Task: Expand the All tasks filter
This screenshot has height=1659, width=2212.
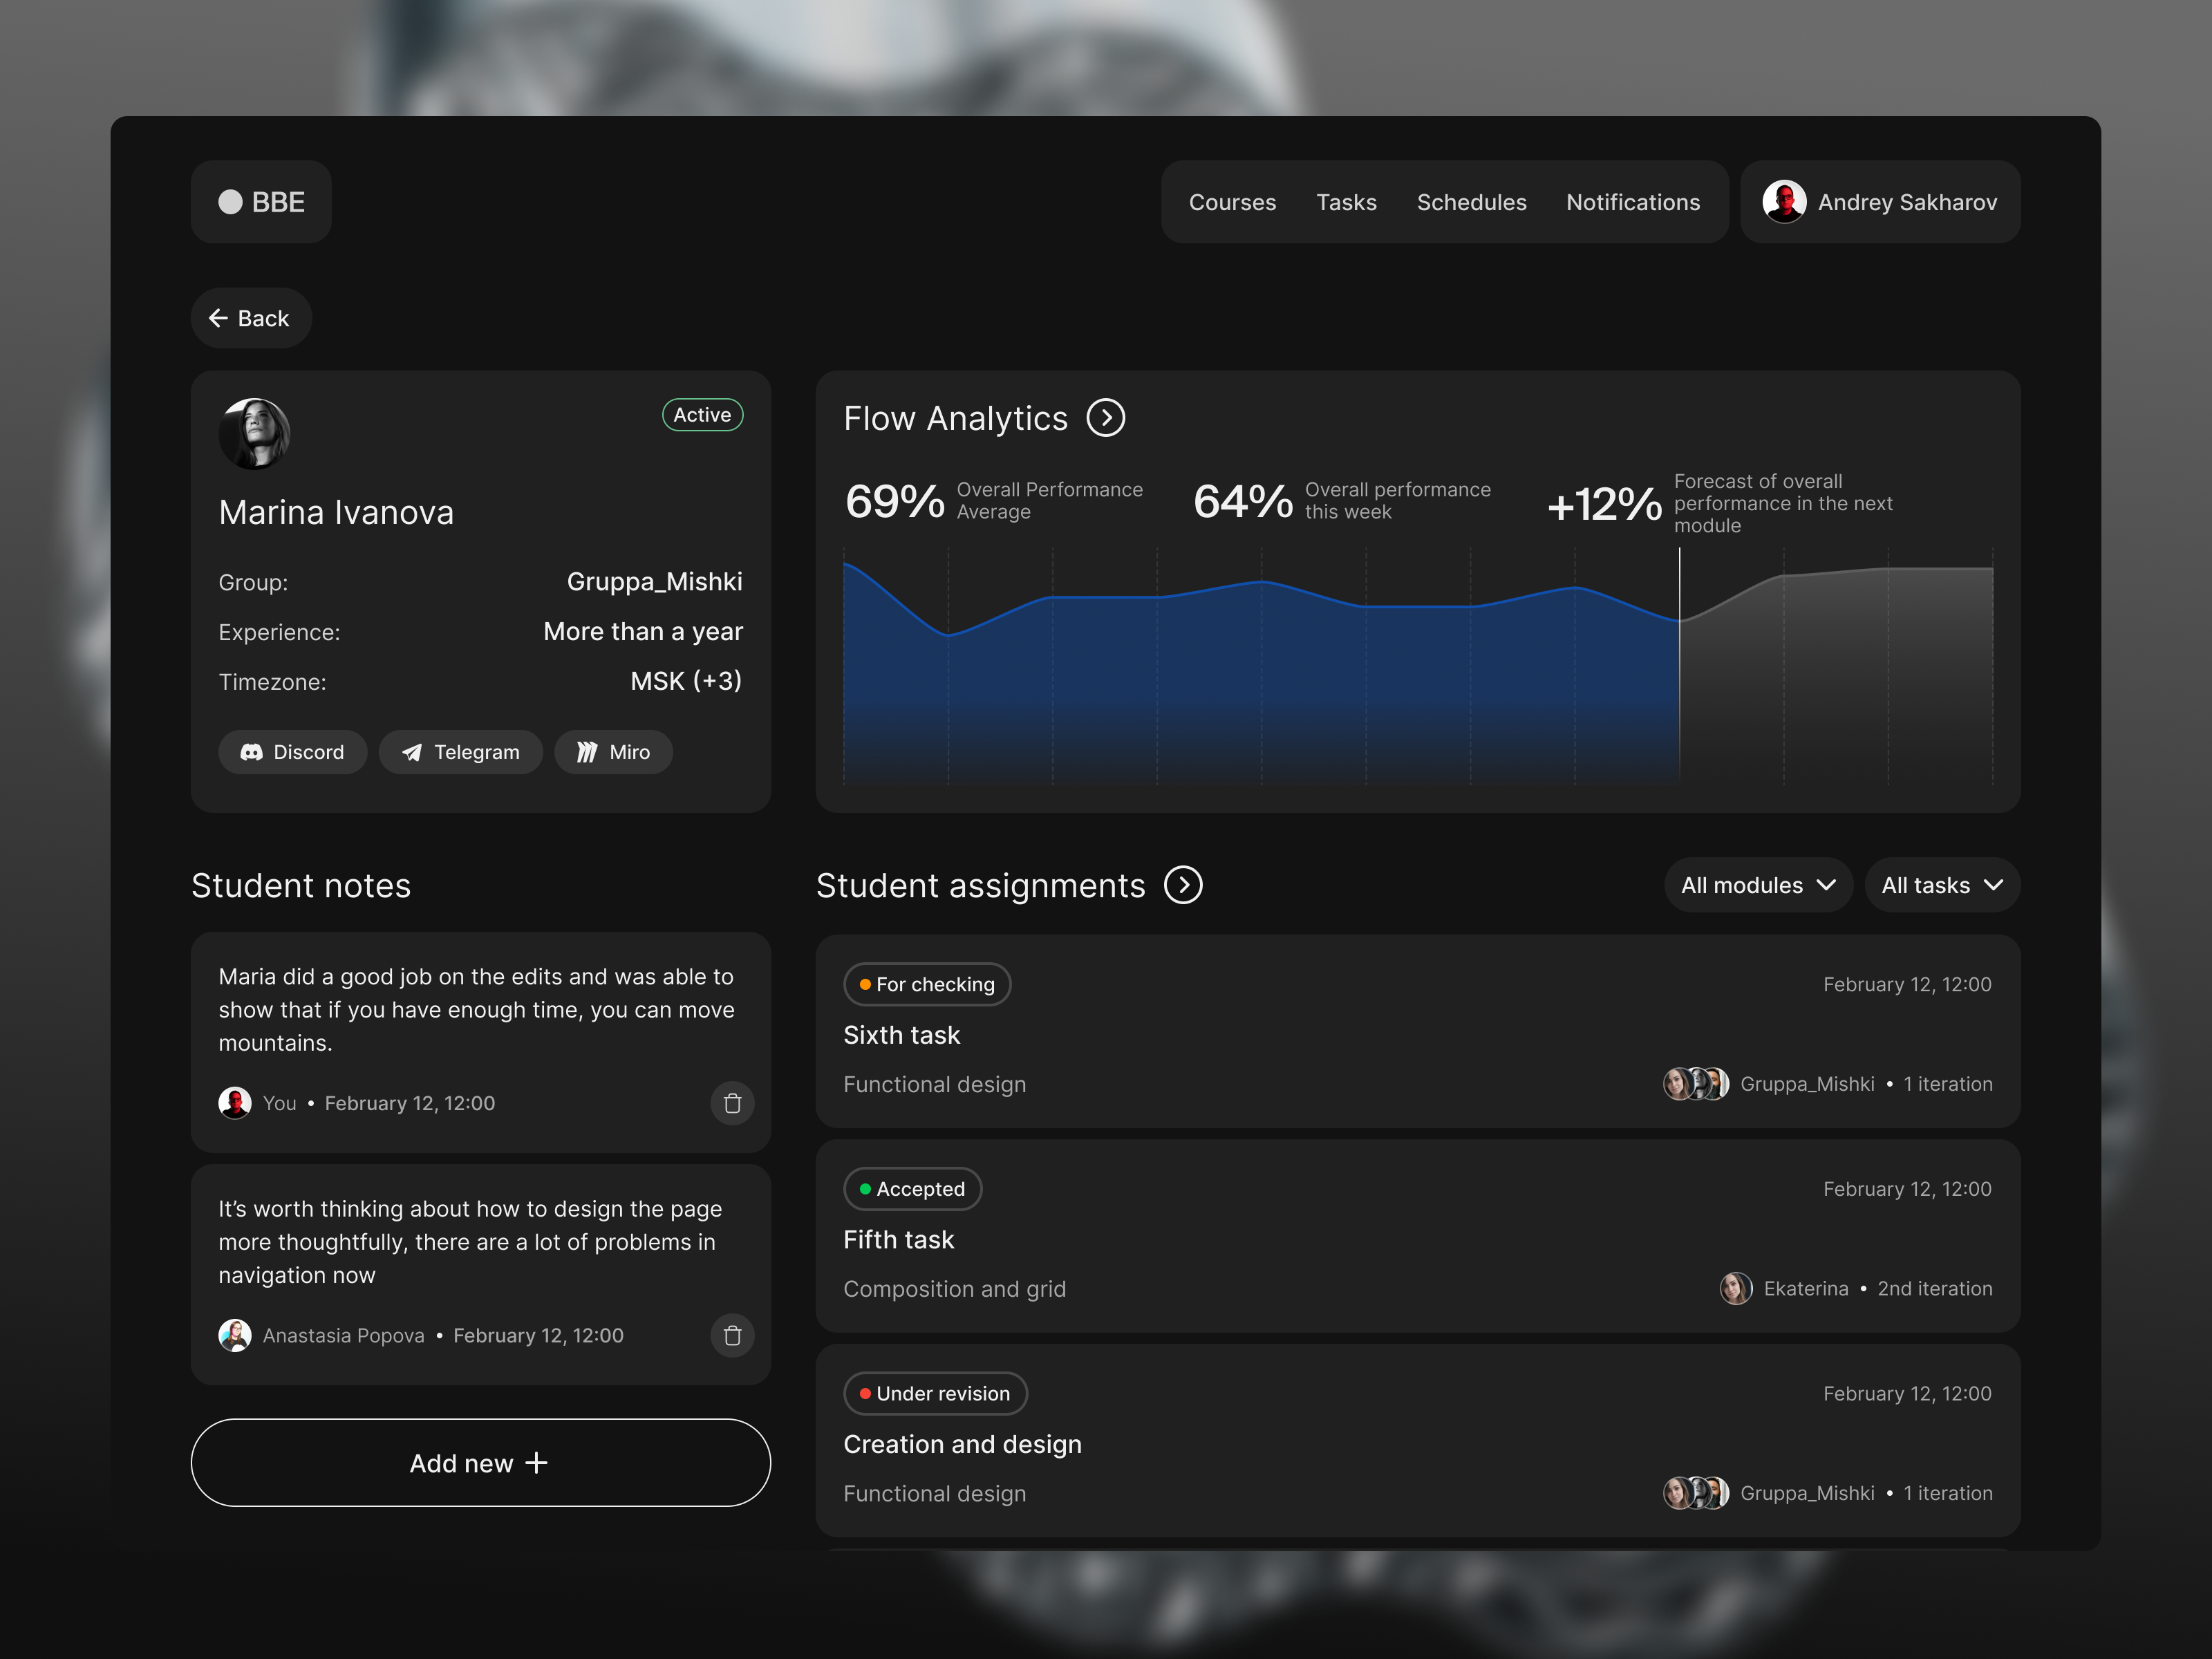Action: pos(1941,885)
